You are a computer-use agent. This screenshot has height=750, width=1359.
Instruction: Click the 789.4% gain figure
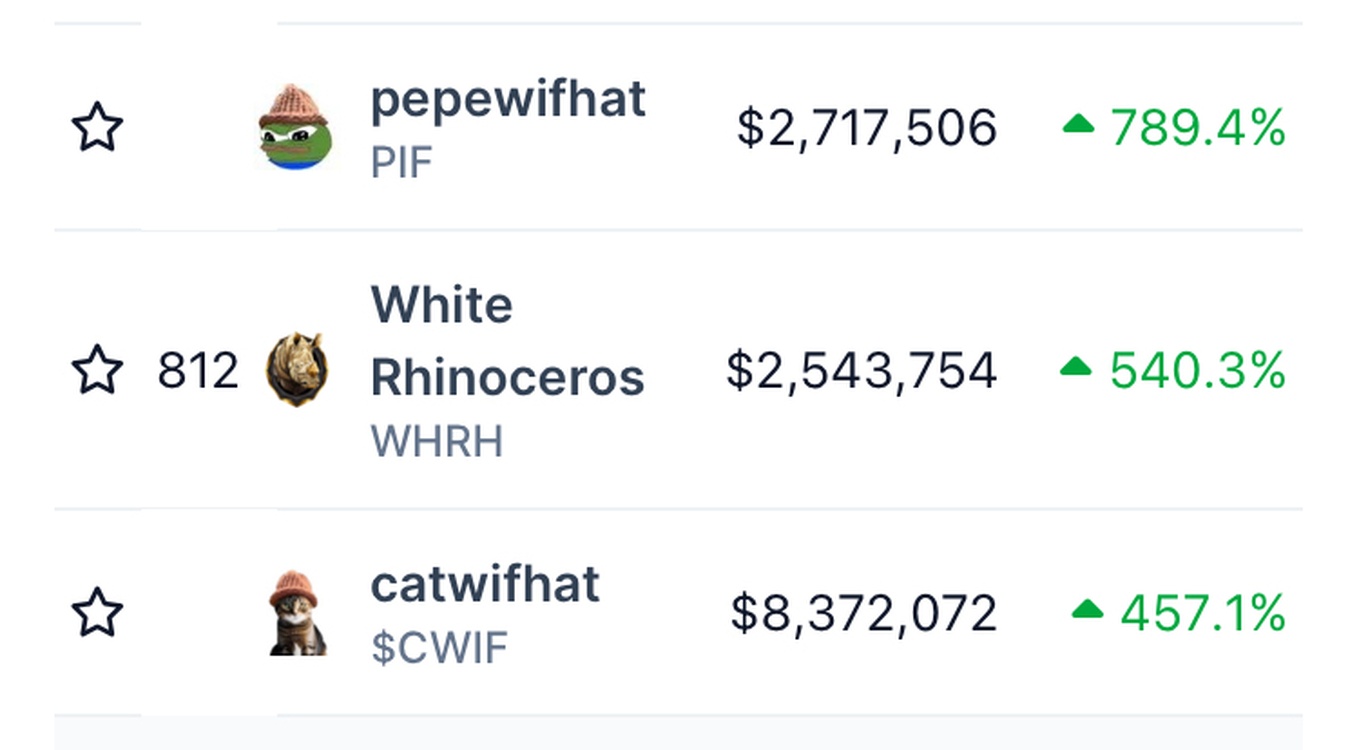tap(1198, 129)
